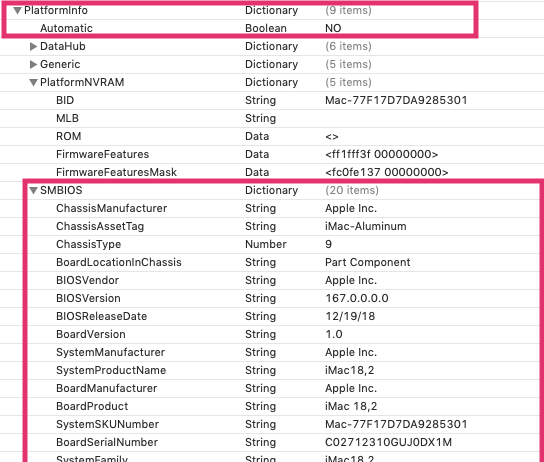
Task: Click the Data type of ROM row
Action: tap(257, 136)
